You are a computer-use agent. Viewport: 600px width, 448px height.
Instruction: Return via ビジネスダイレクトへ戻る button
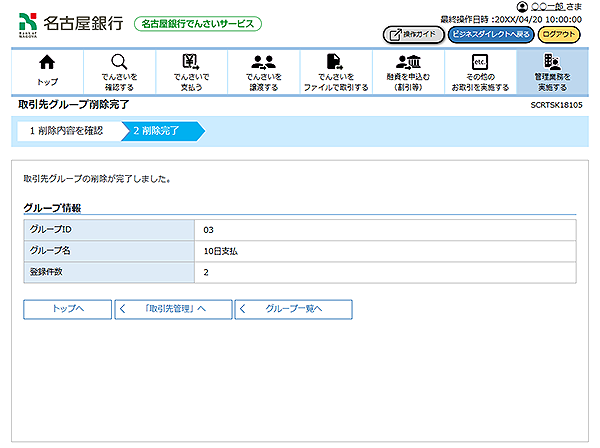491,34
